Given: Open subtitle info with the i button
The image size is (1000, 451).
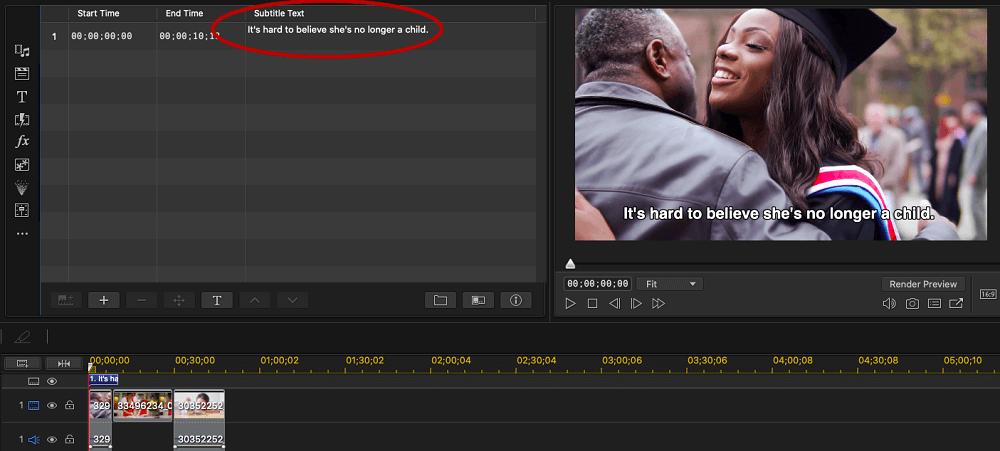Looking at the screenshot, I should coord(516,300).
